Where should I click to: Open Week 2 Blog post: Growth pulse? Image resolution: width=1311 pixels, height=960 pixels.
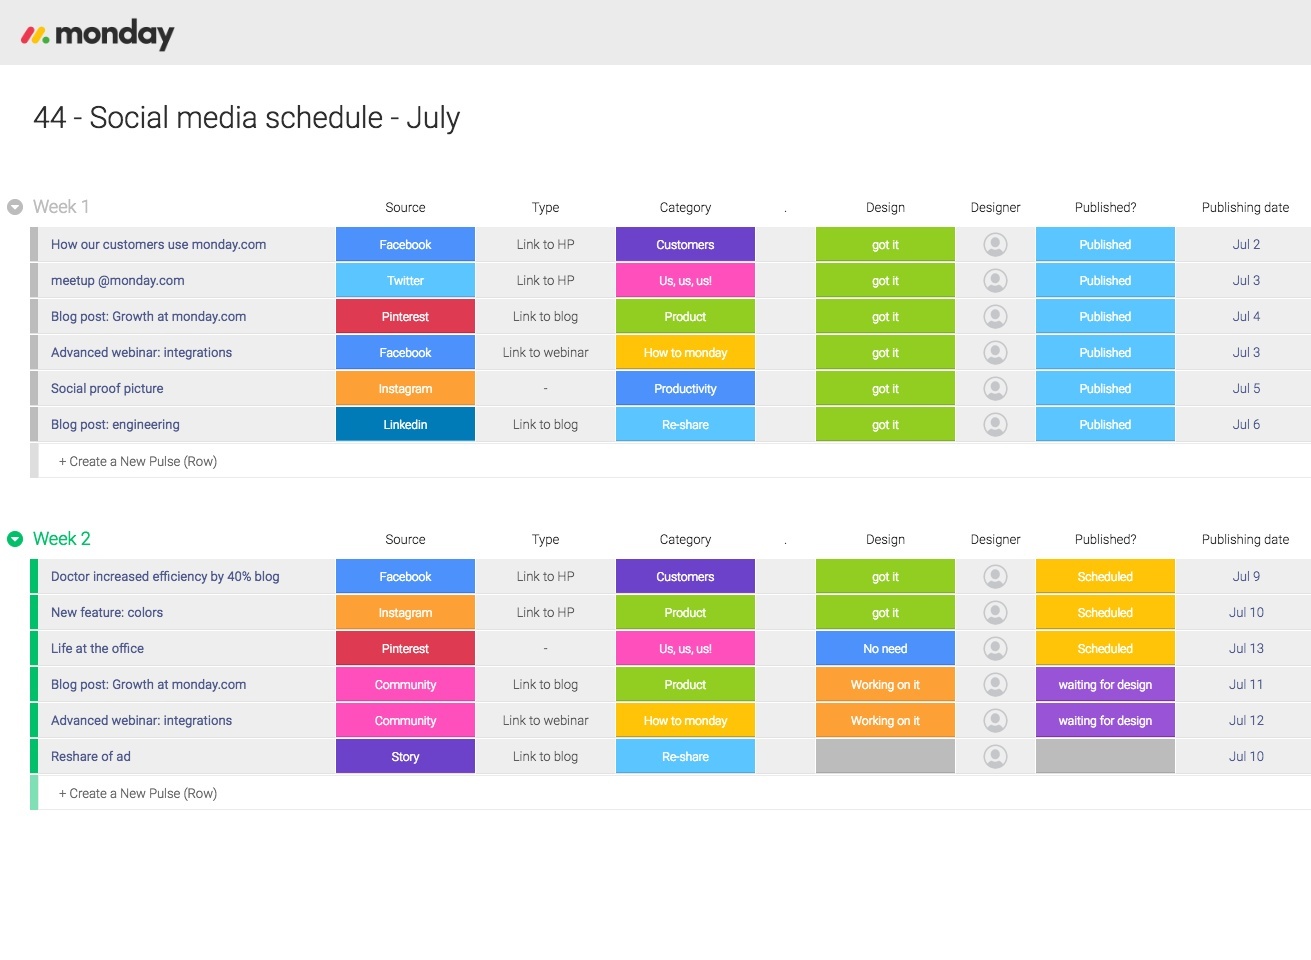pos(148,685)
